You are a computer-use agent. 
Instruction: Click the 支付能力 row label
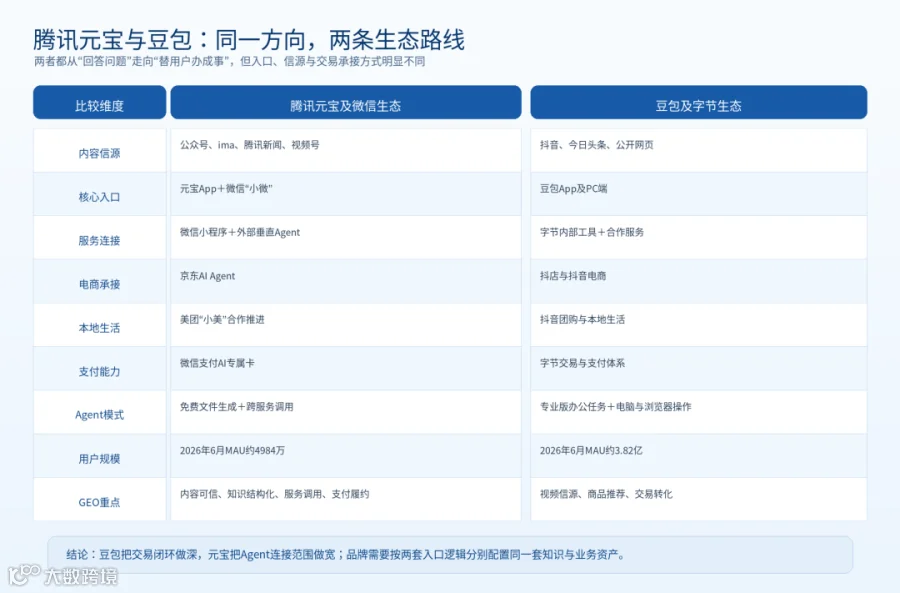click(99, 369)
